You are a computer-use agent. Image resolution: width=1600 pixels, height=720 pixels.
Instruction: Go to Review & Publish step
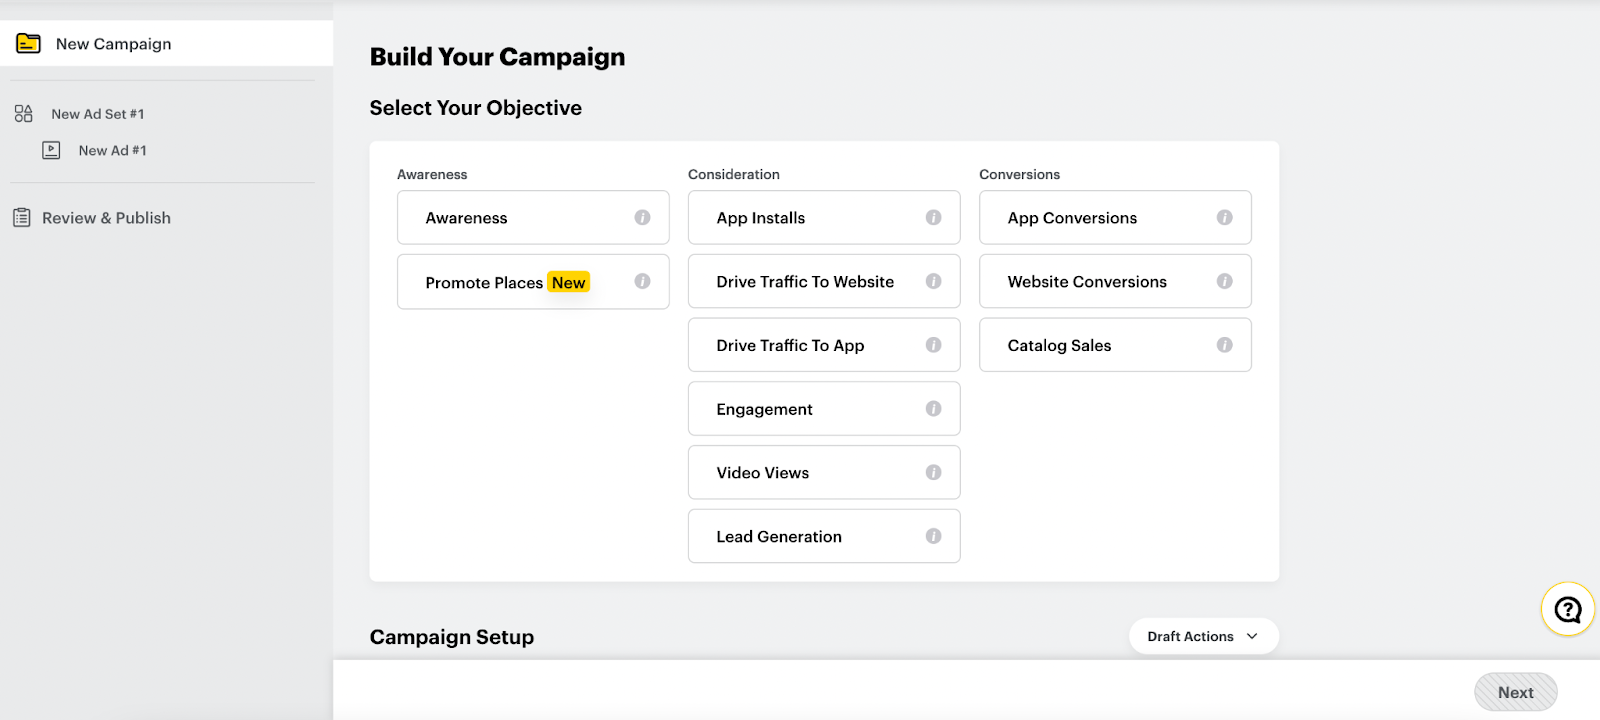106,217
